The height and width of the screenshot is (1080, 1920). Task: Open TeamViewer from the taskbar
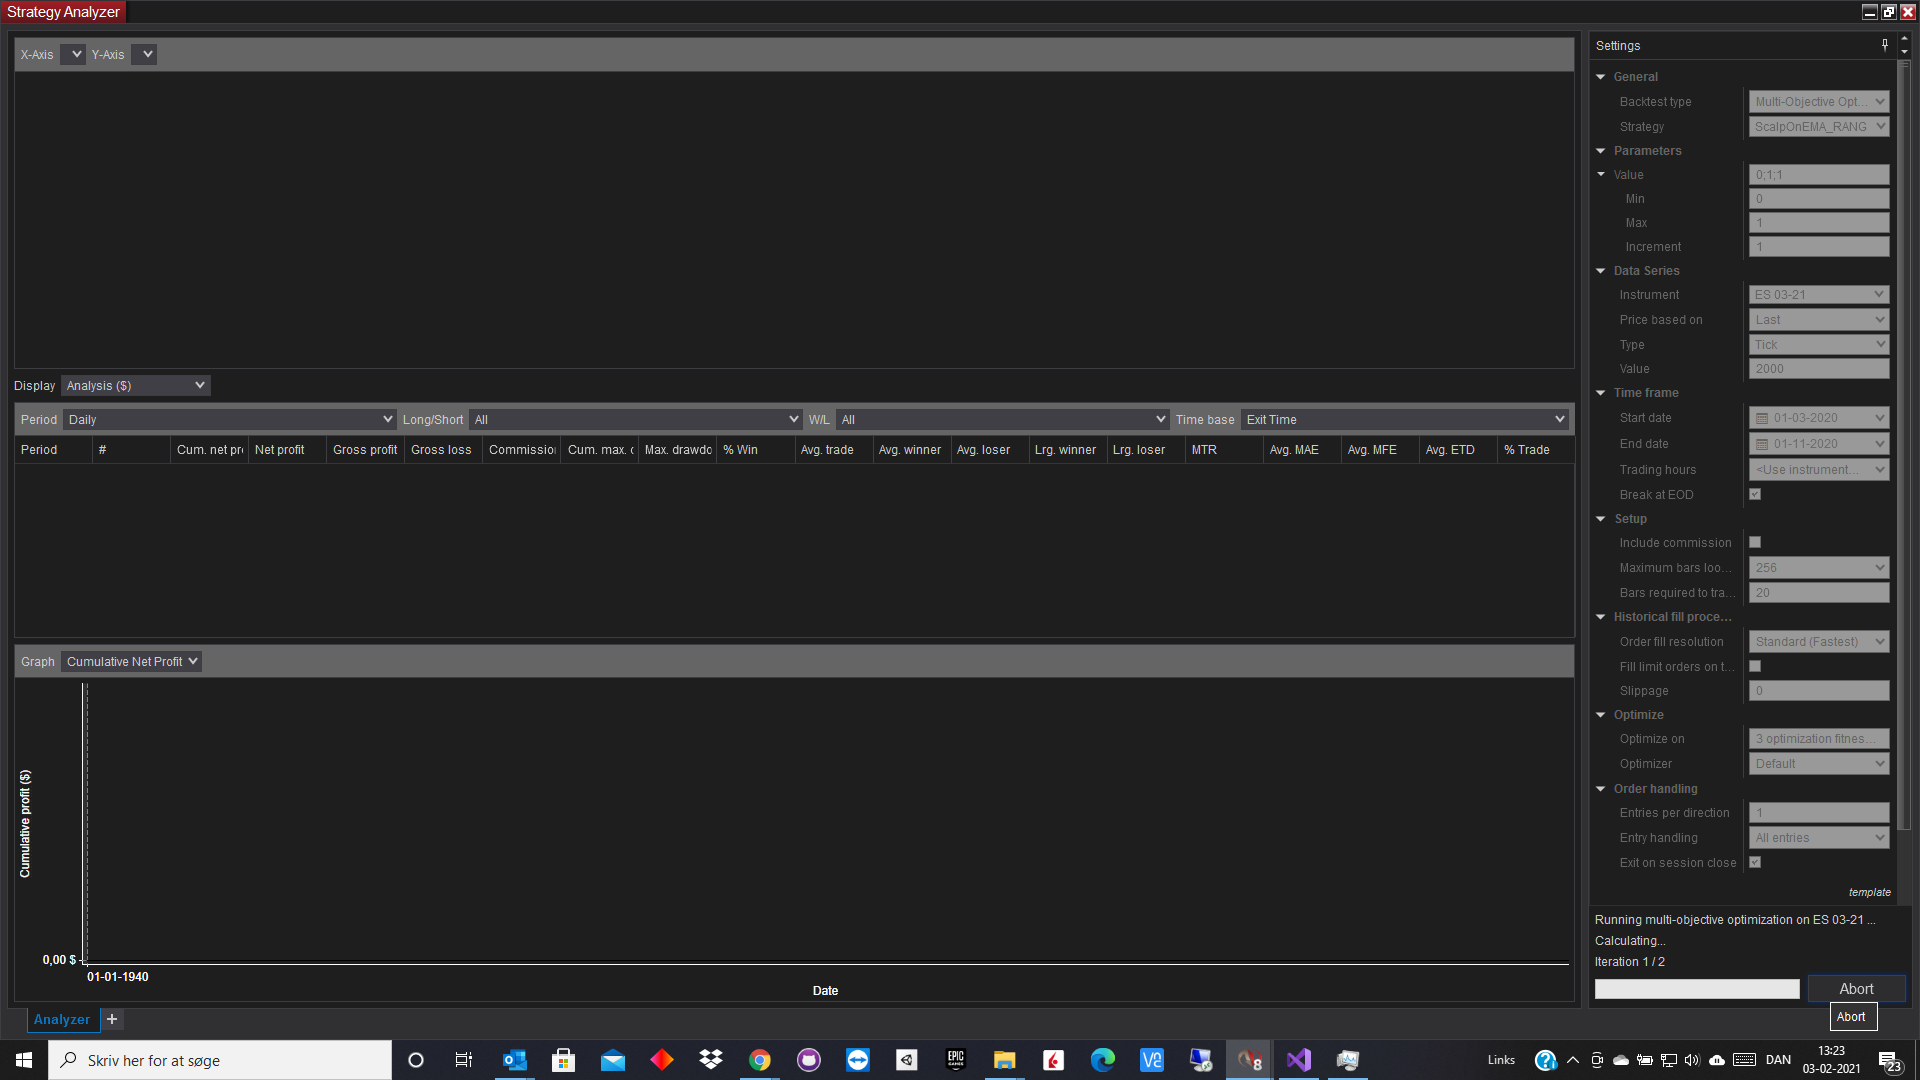pyautogui.click(x=858, y=1060)
